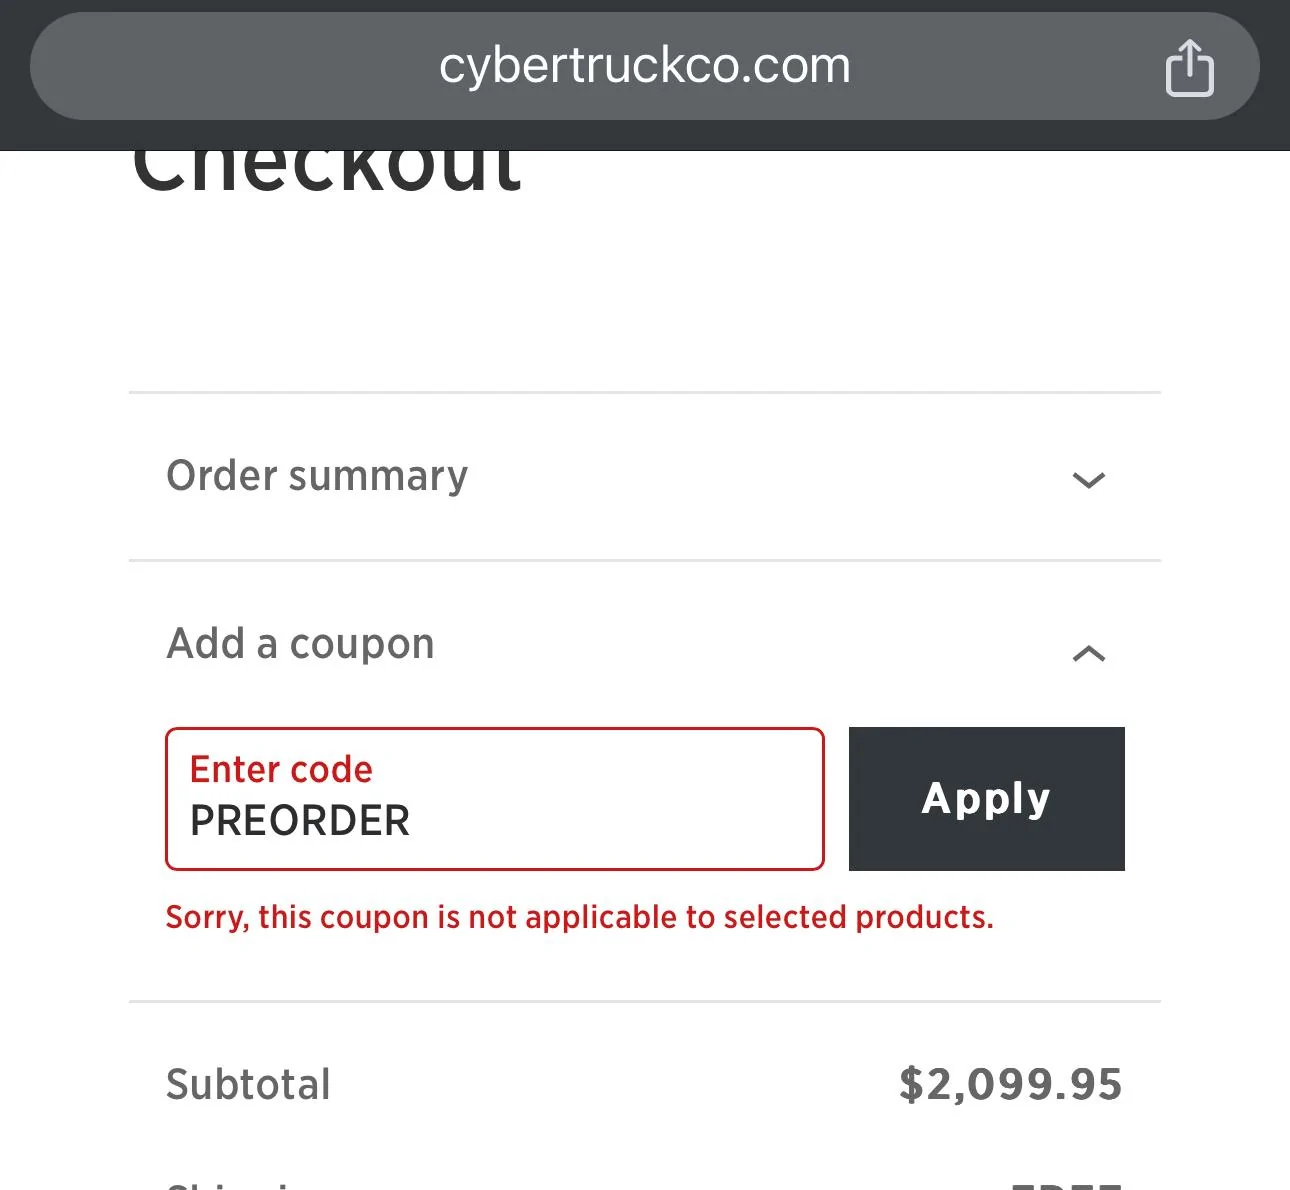The height and width of the screenshot is (1190, 1290).
Task: Tap the share icon beside the address bar
Action: coord(1189,66)
